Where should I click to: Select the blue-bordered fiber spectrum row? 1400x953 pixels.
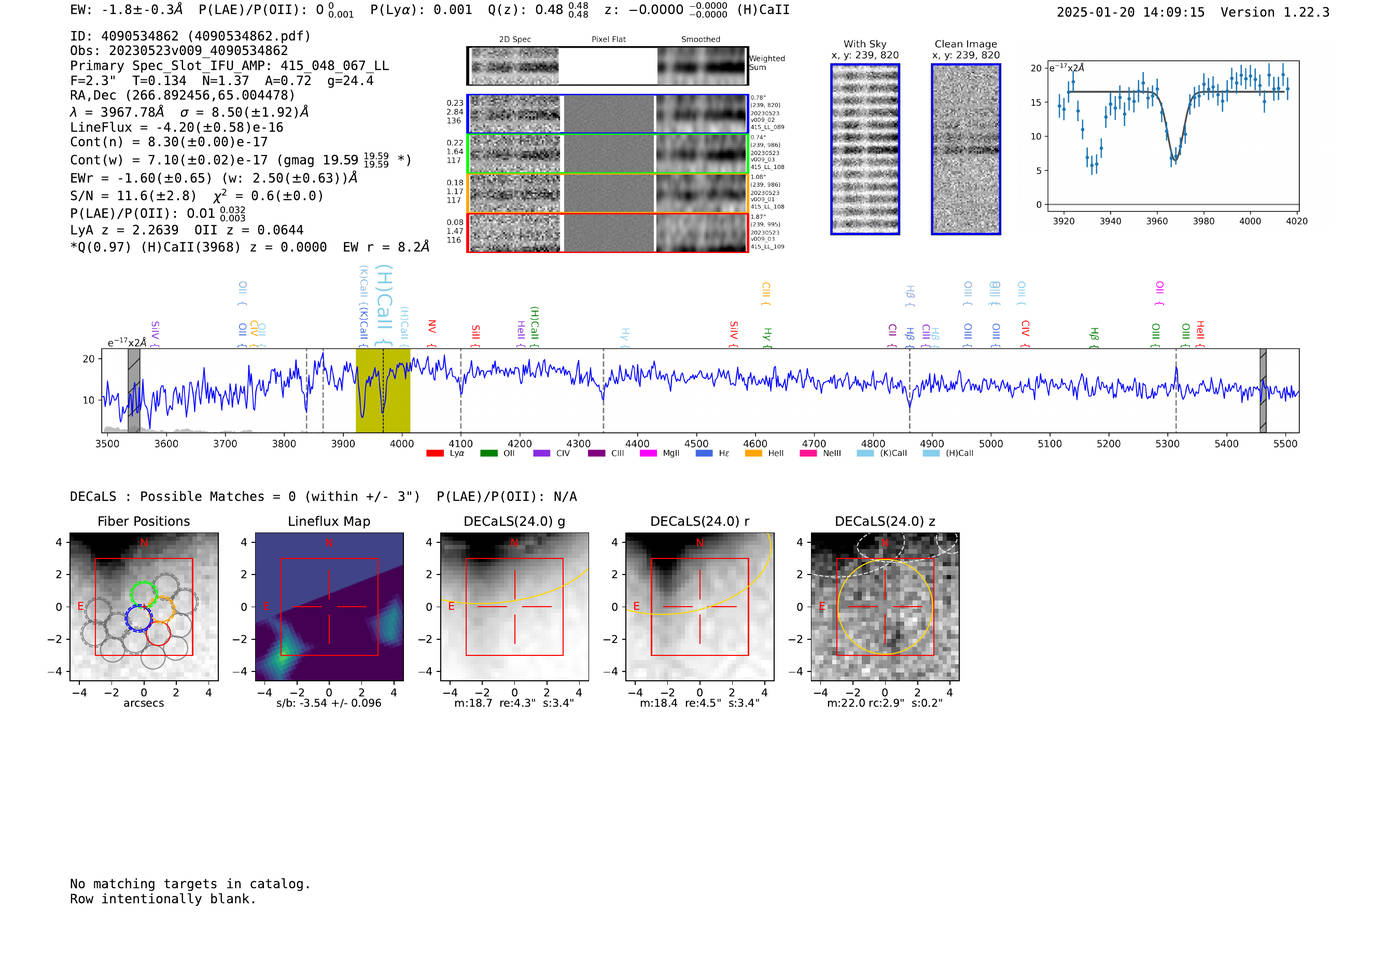pos(608,114)
